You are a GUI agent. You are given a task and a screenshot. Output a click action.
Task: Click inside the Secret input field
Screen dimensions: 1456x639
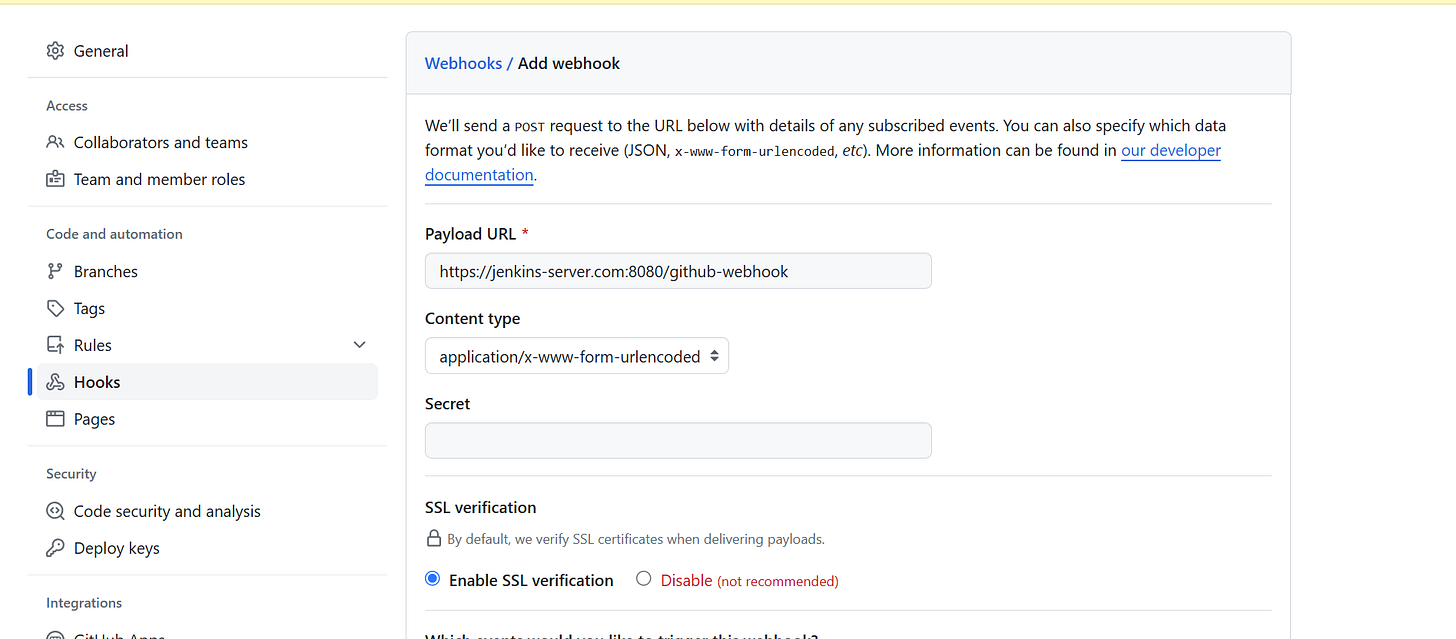[x=678, y=440]
